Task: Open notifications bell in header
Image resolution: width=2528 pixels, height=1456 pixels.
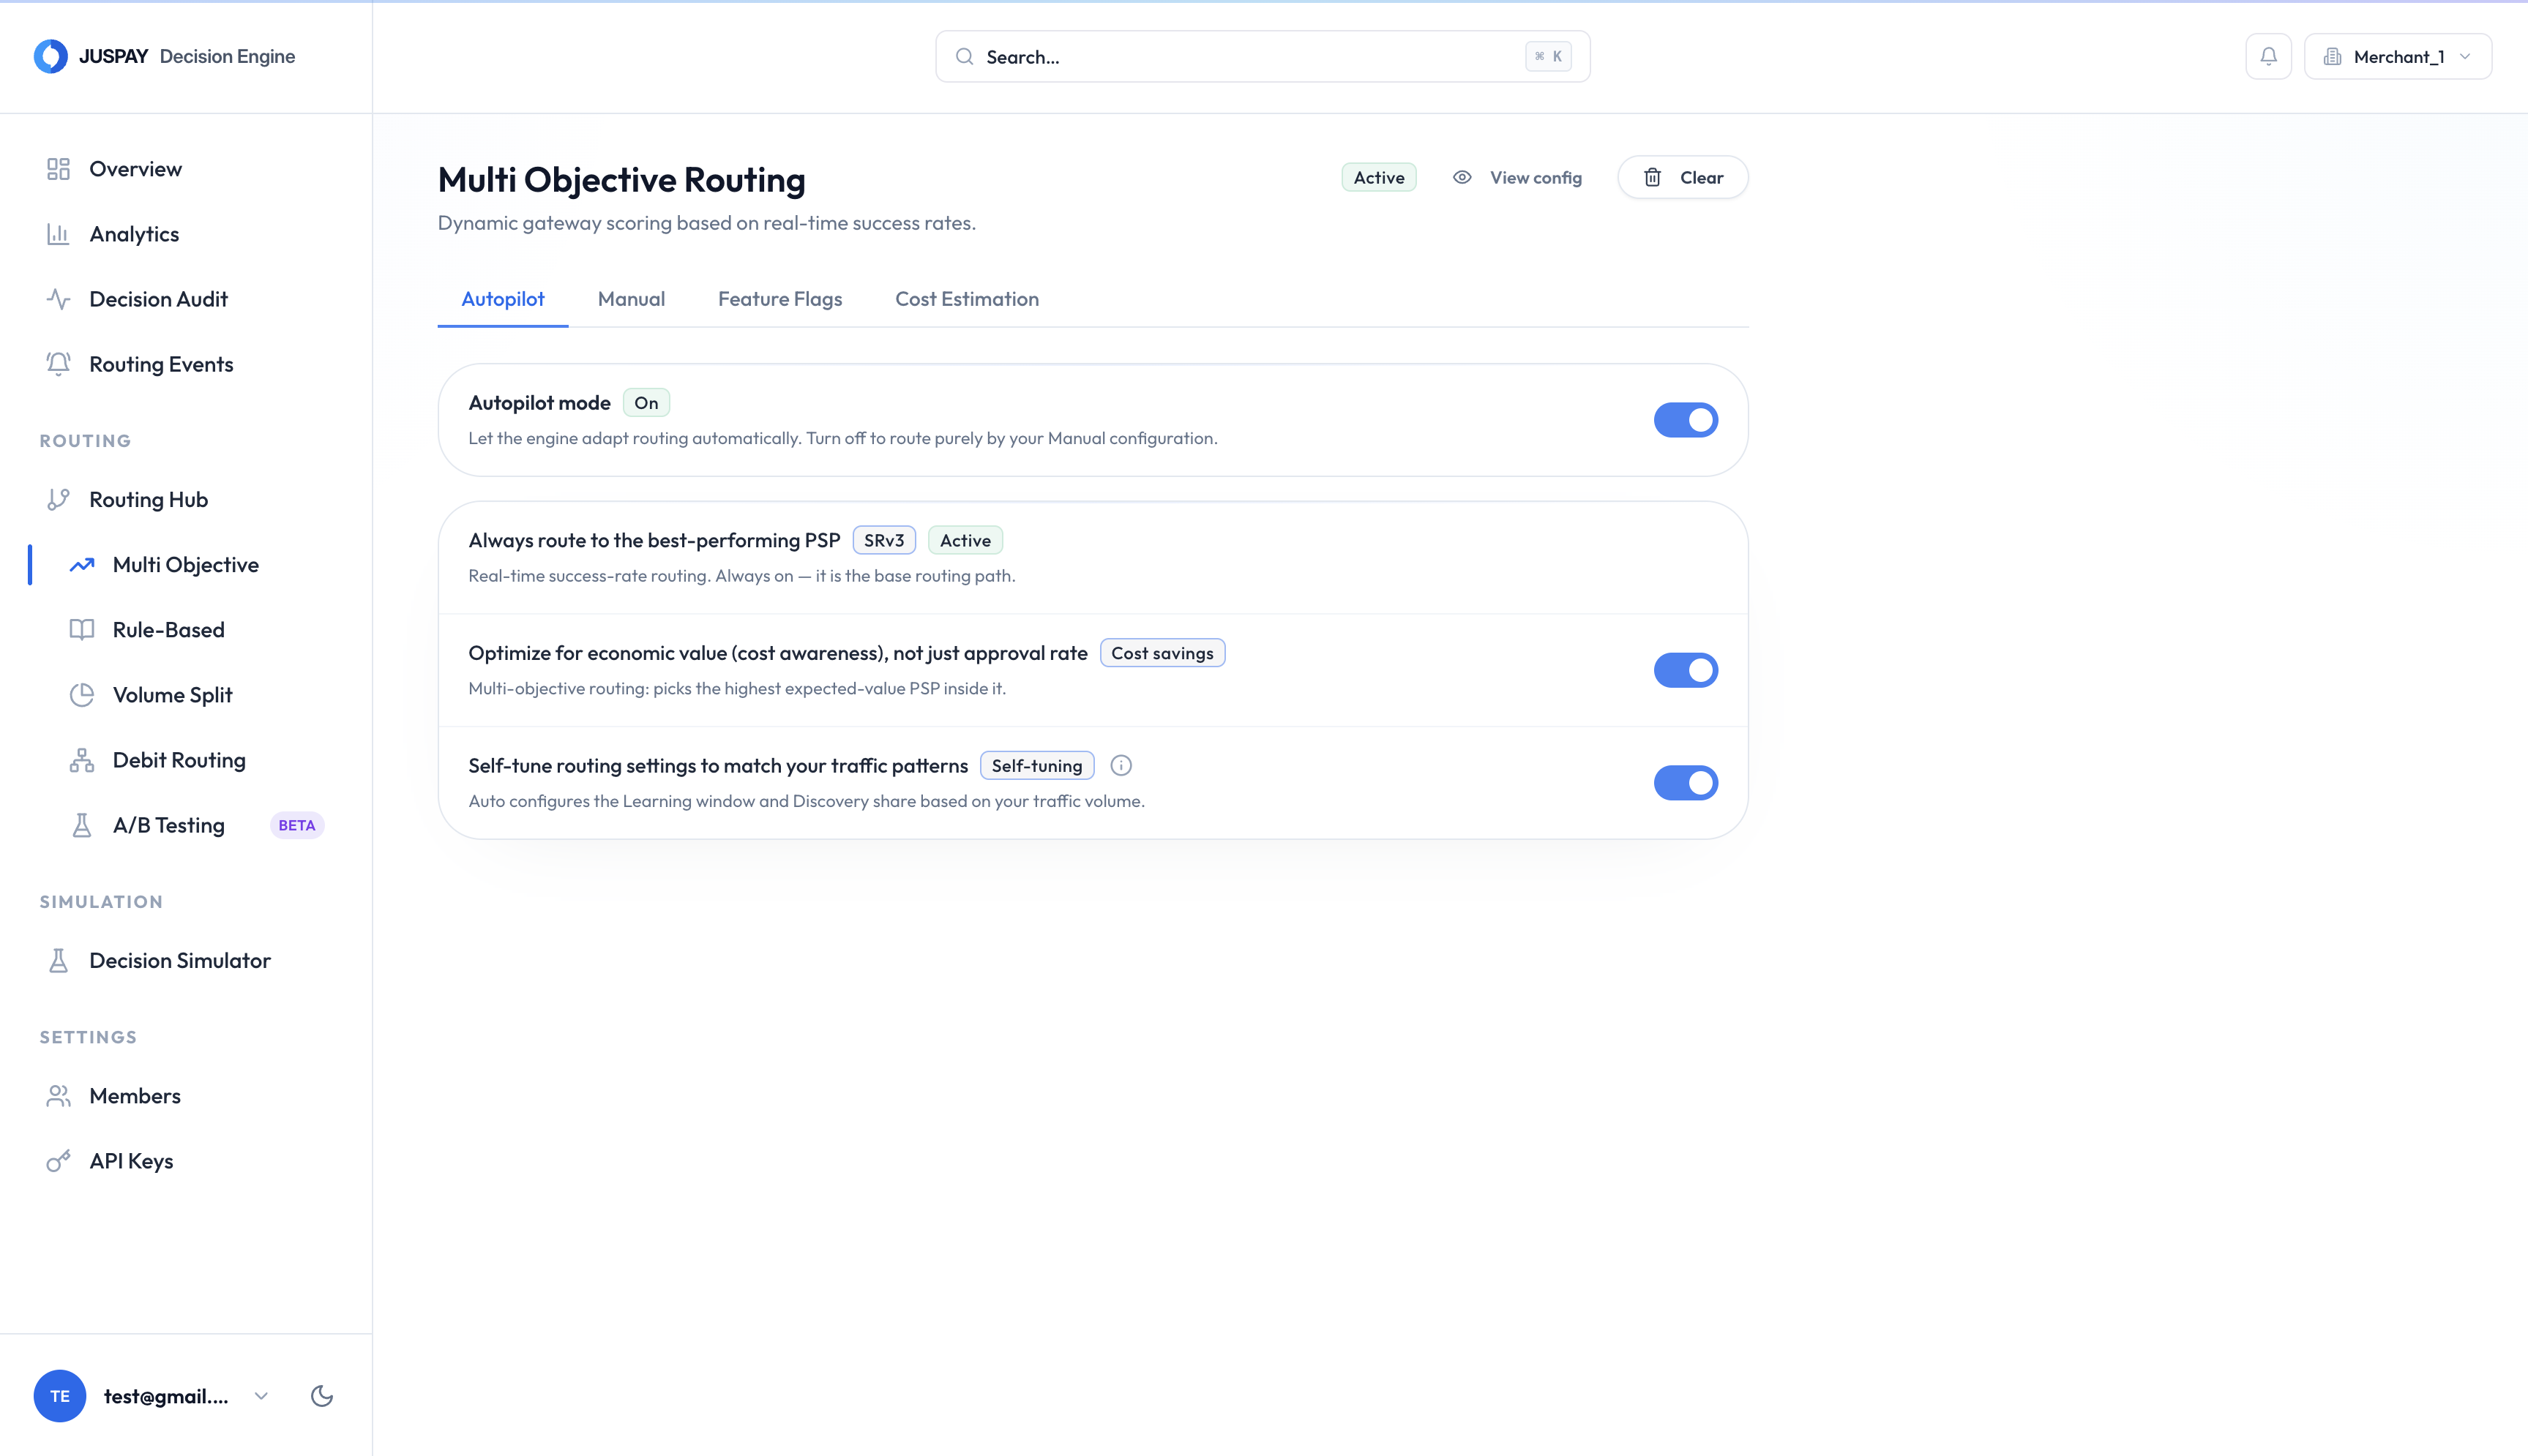Action: [2268, 56]
